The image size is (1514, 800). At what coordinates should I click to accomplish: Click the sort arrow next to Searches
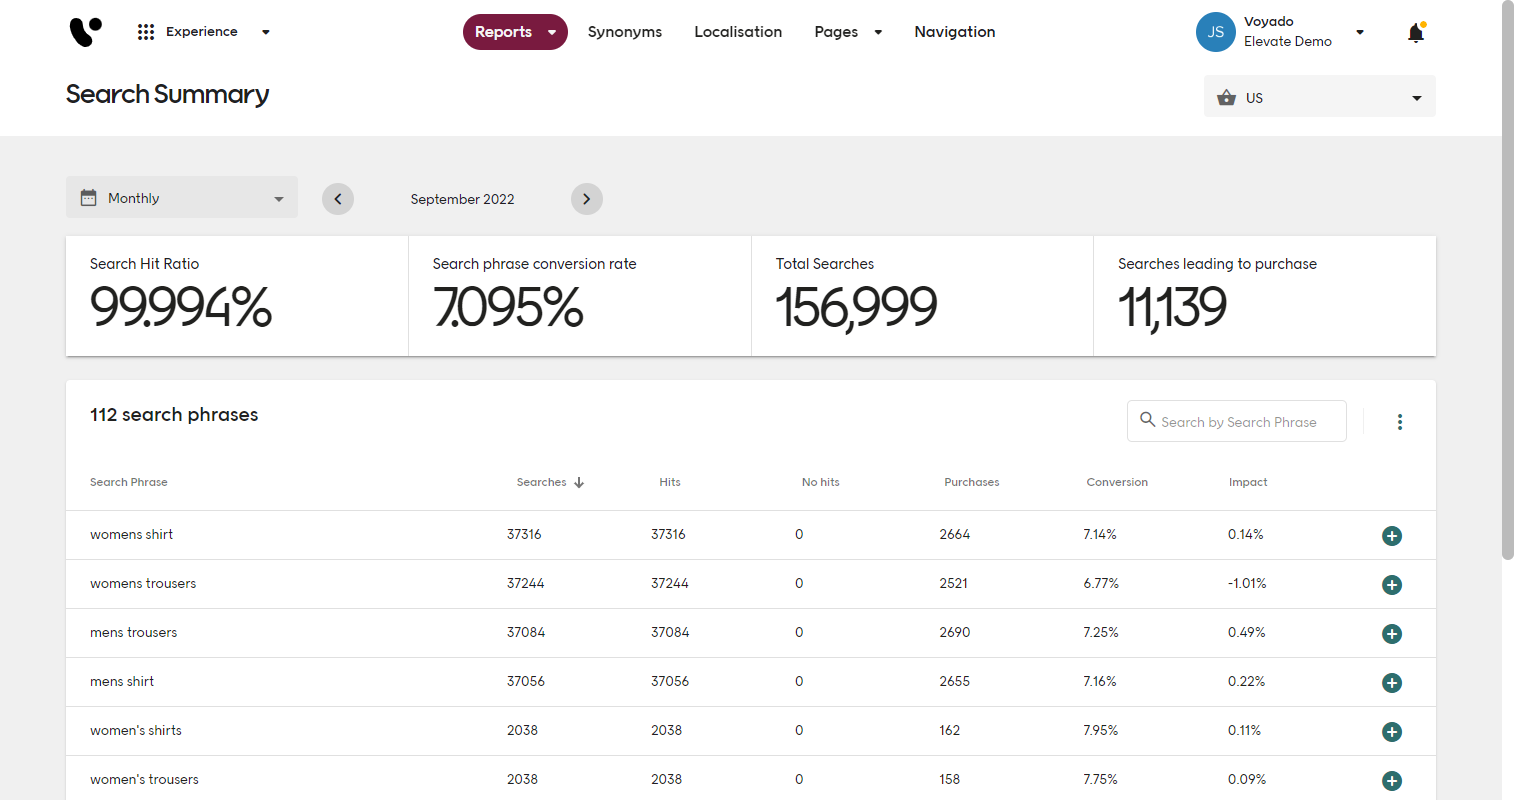point(579,482)
